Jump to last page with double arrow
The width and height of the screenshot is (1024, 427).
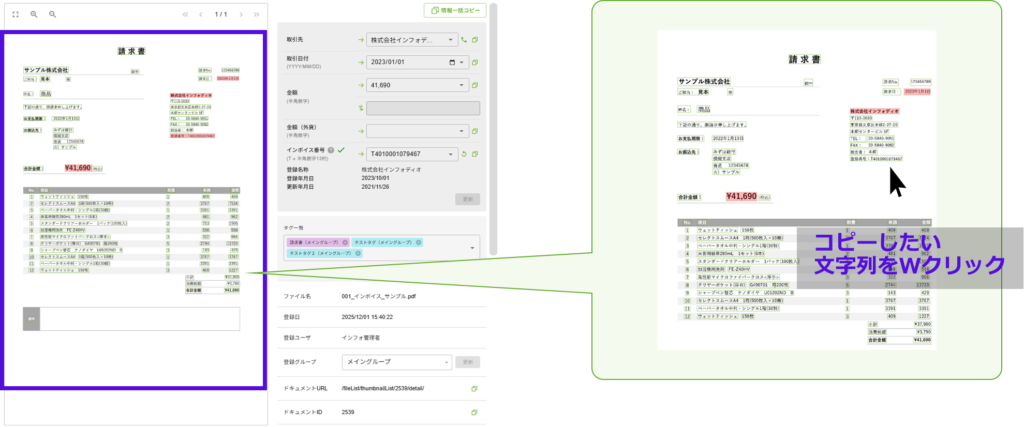(x=258, y=15)
